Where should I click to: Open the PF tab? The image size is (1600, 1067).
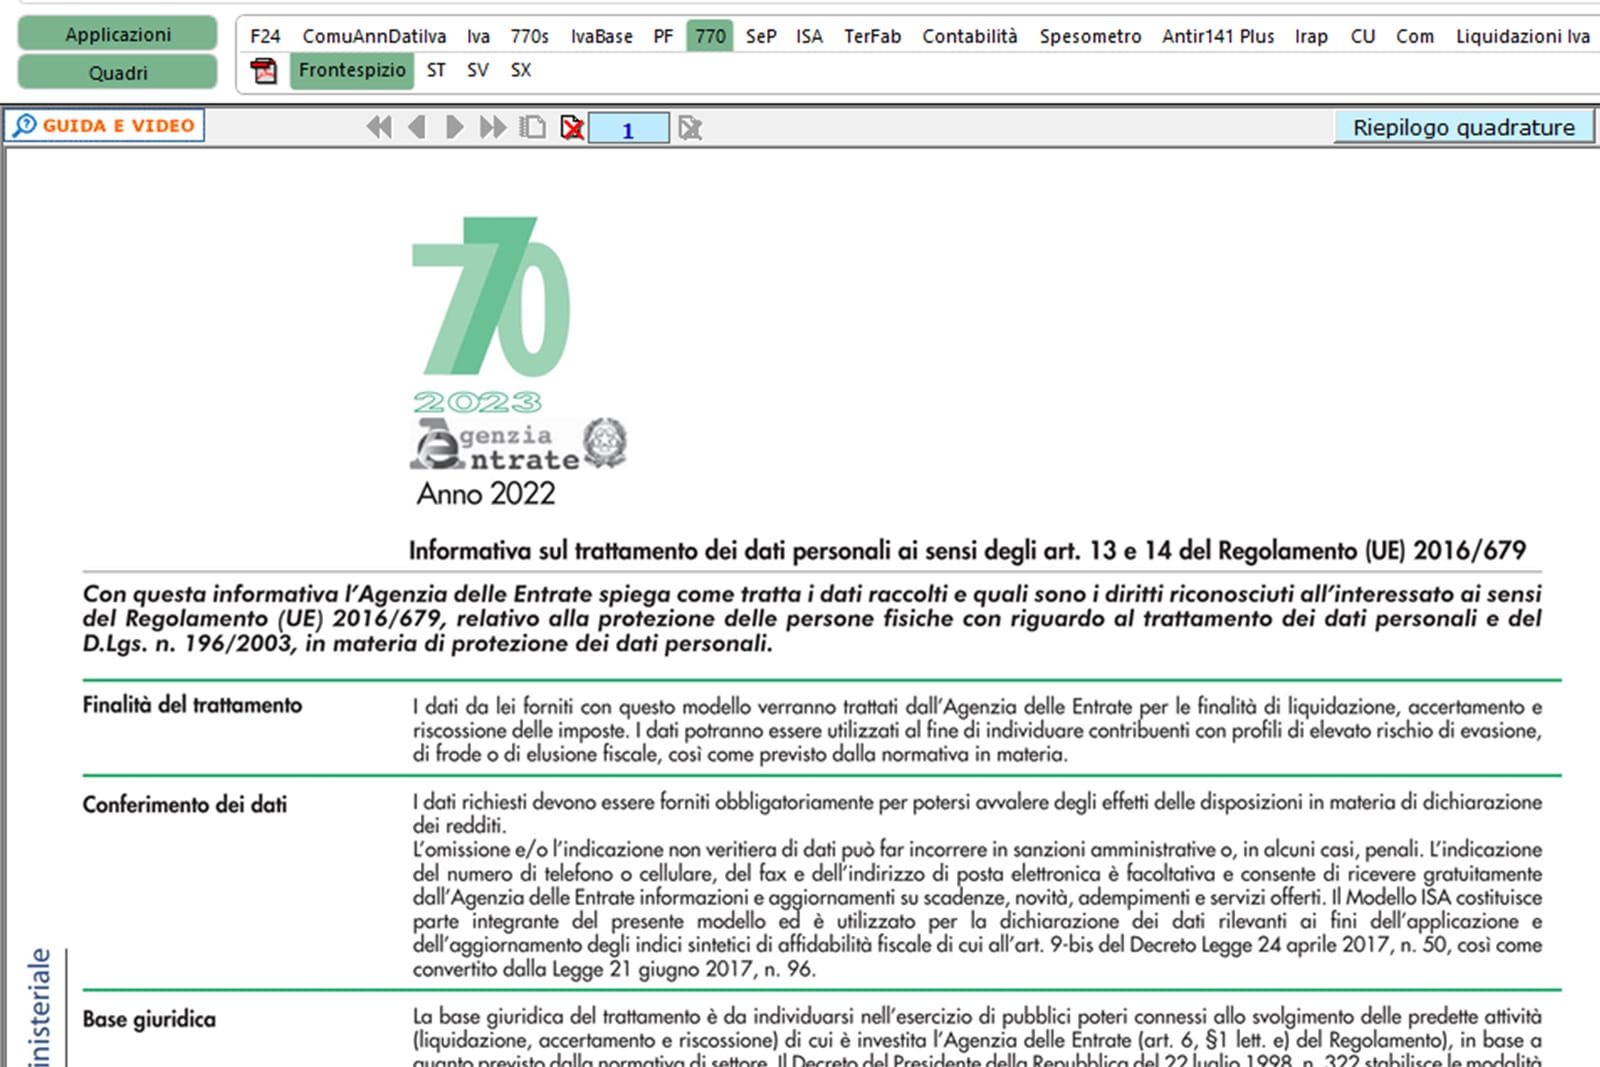coord(663,36)
